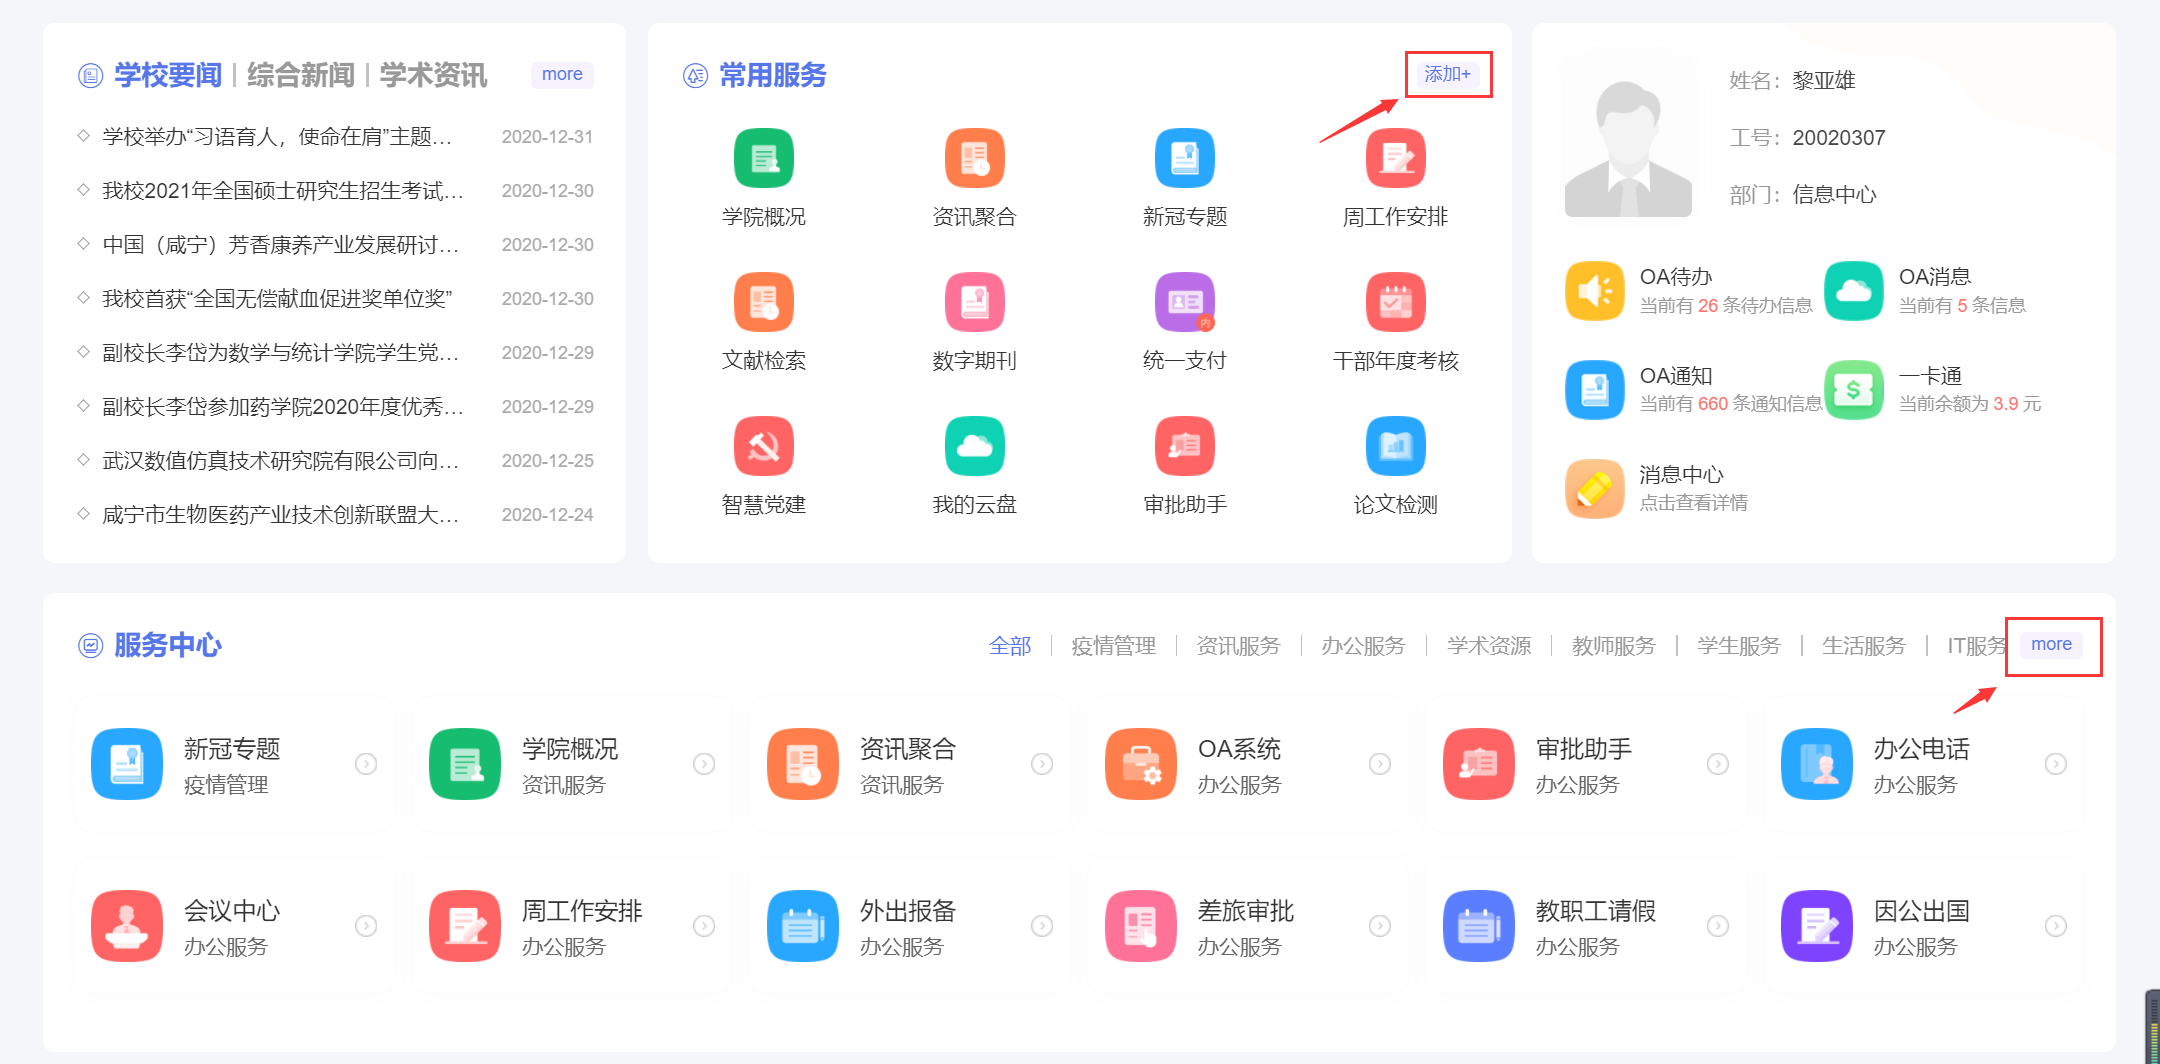The width and height of the screenshot is (2160, 1064).
Task: Open news on 全国无偿献血促进奖单位奖
Action: click(277, 299)
